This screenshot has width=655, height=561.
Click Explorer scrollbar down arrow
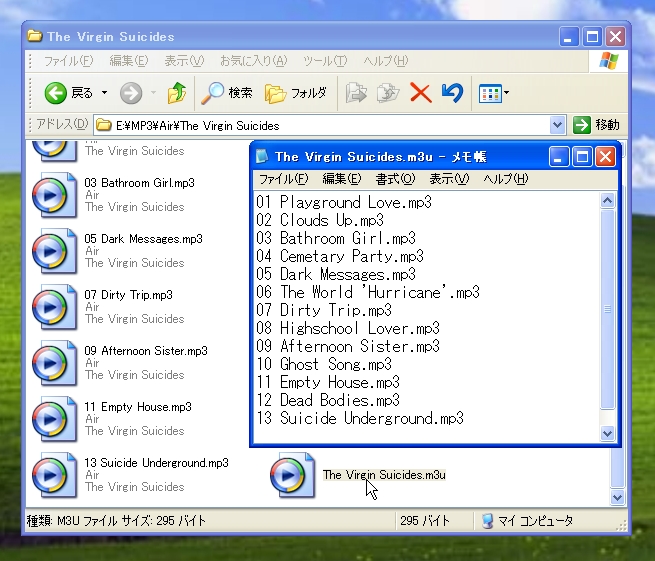[617, 498]
